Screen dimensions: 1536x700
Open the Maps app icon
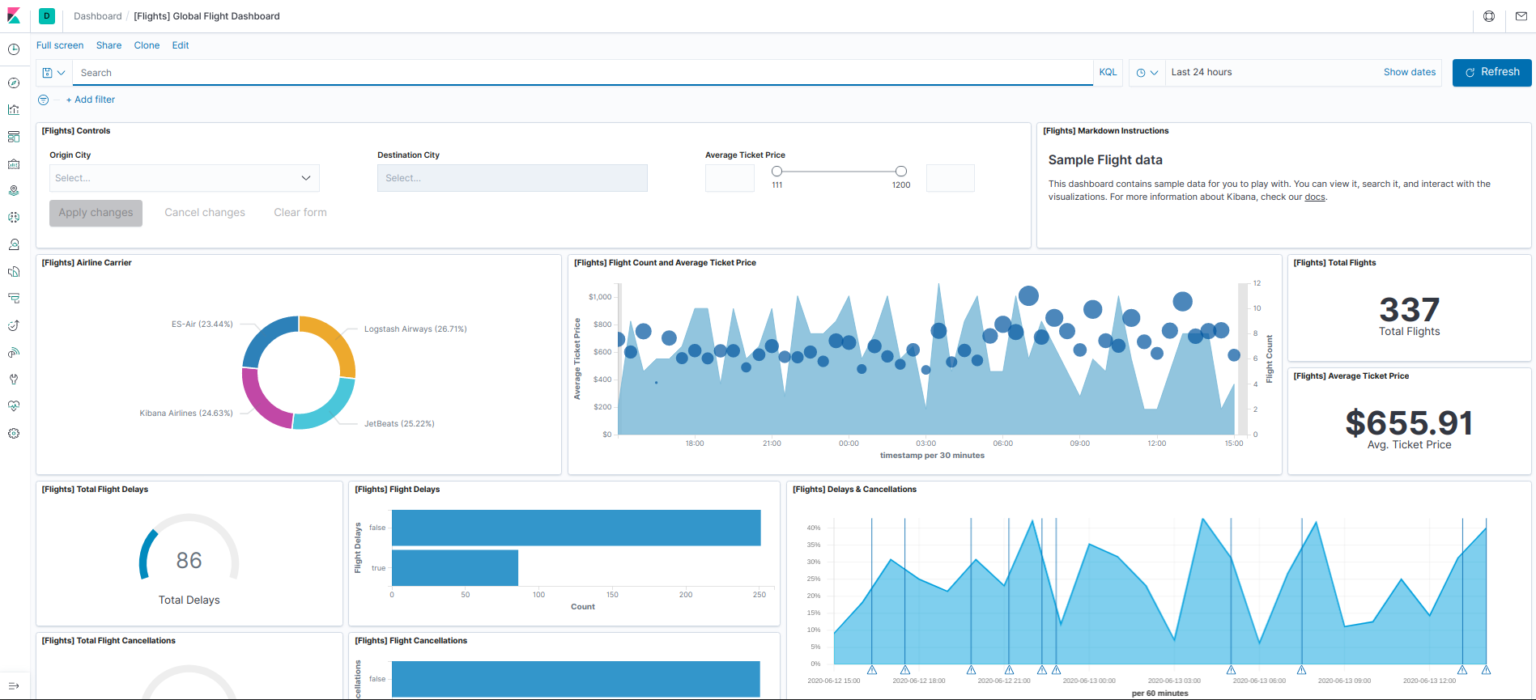(x=14, y=190)
